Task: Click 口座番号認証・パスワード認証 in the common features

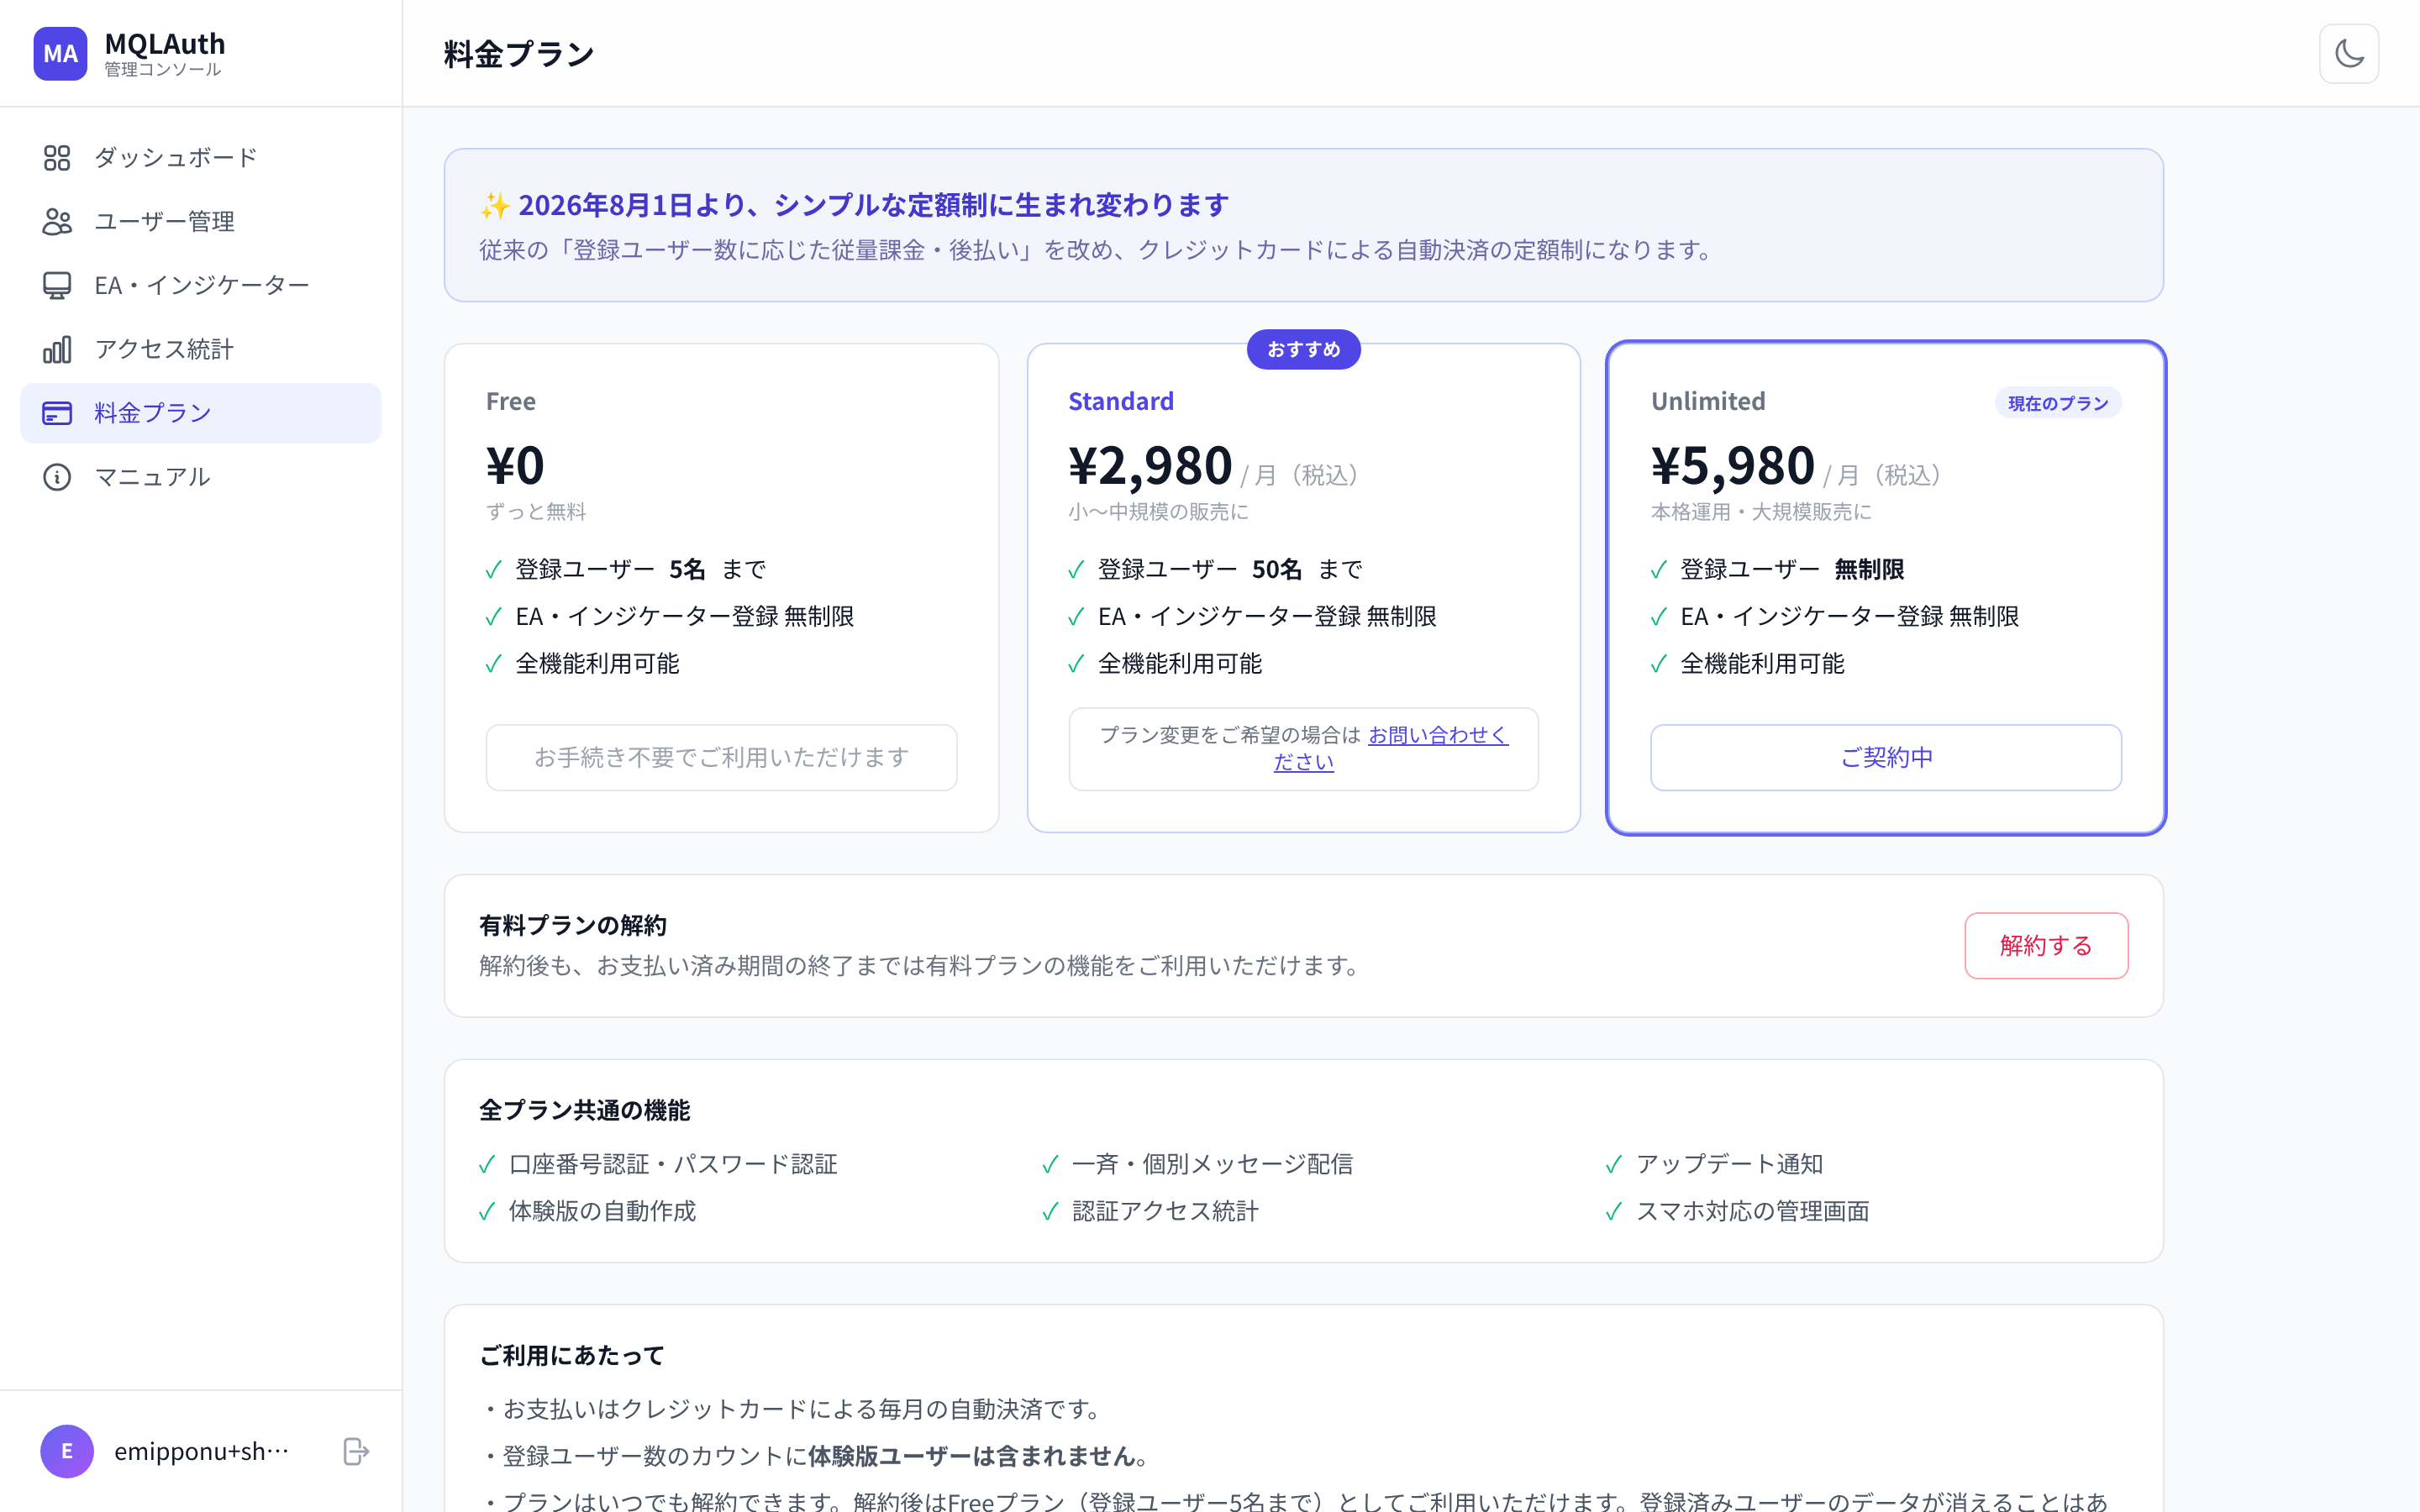Action: (x=673, y=1164)
